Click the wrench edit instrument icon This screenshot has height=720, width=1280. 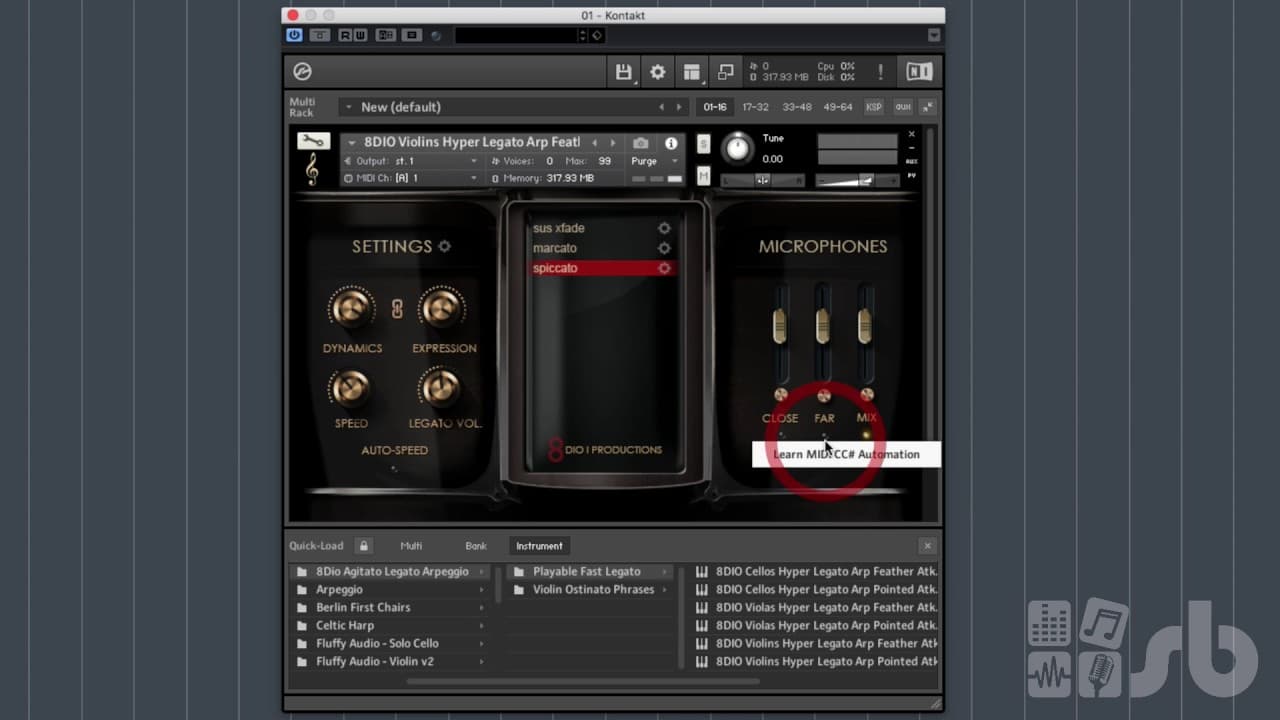pyautogui.click(x=313, y=141)
